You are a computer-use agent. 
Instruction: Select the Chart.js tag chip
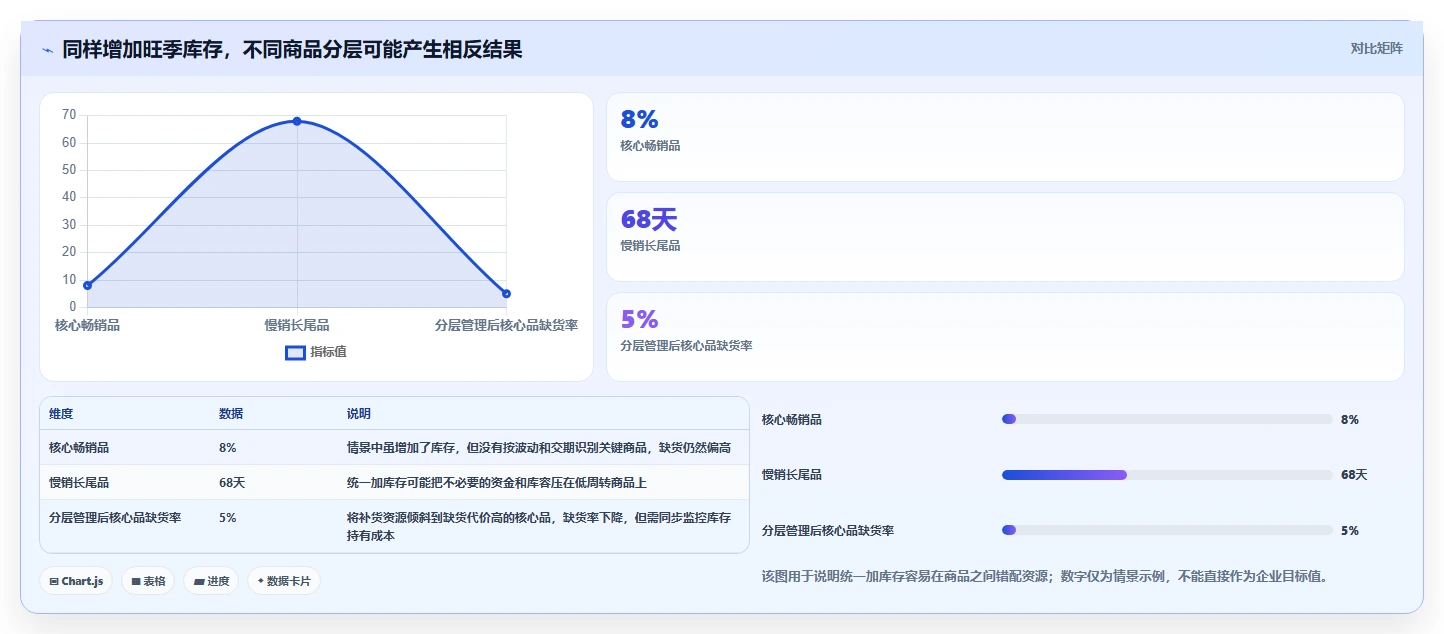coord(76,581)
